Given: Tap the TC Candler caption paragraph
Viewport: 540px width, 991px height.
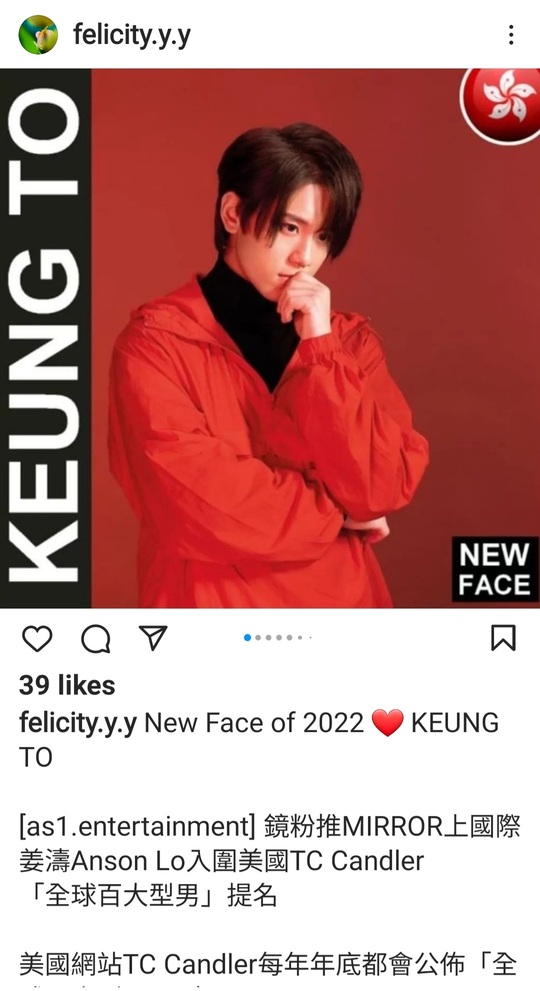Looking at the screenshot, I should [269, 965].
